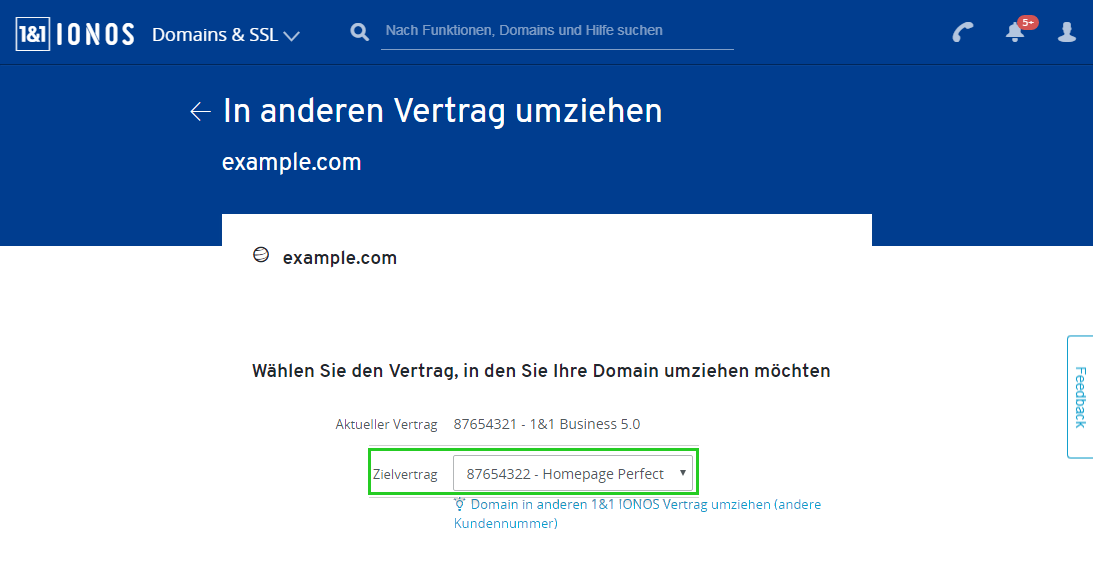The width and height of the screenshot is (1093, 575).
Task: Click the 5+ notification badge
Action: 1027,22
